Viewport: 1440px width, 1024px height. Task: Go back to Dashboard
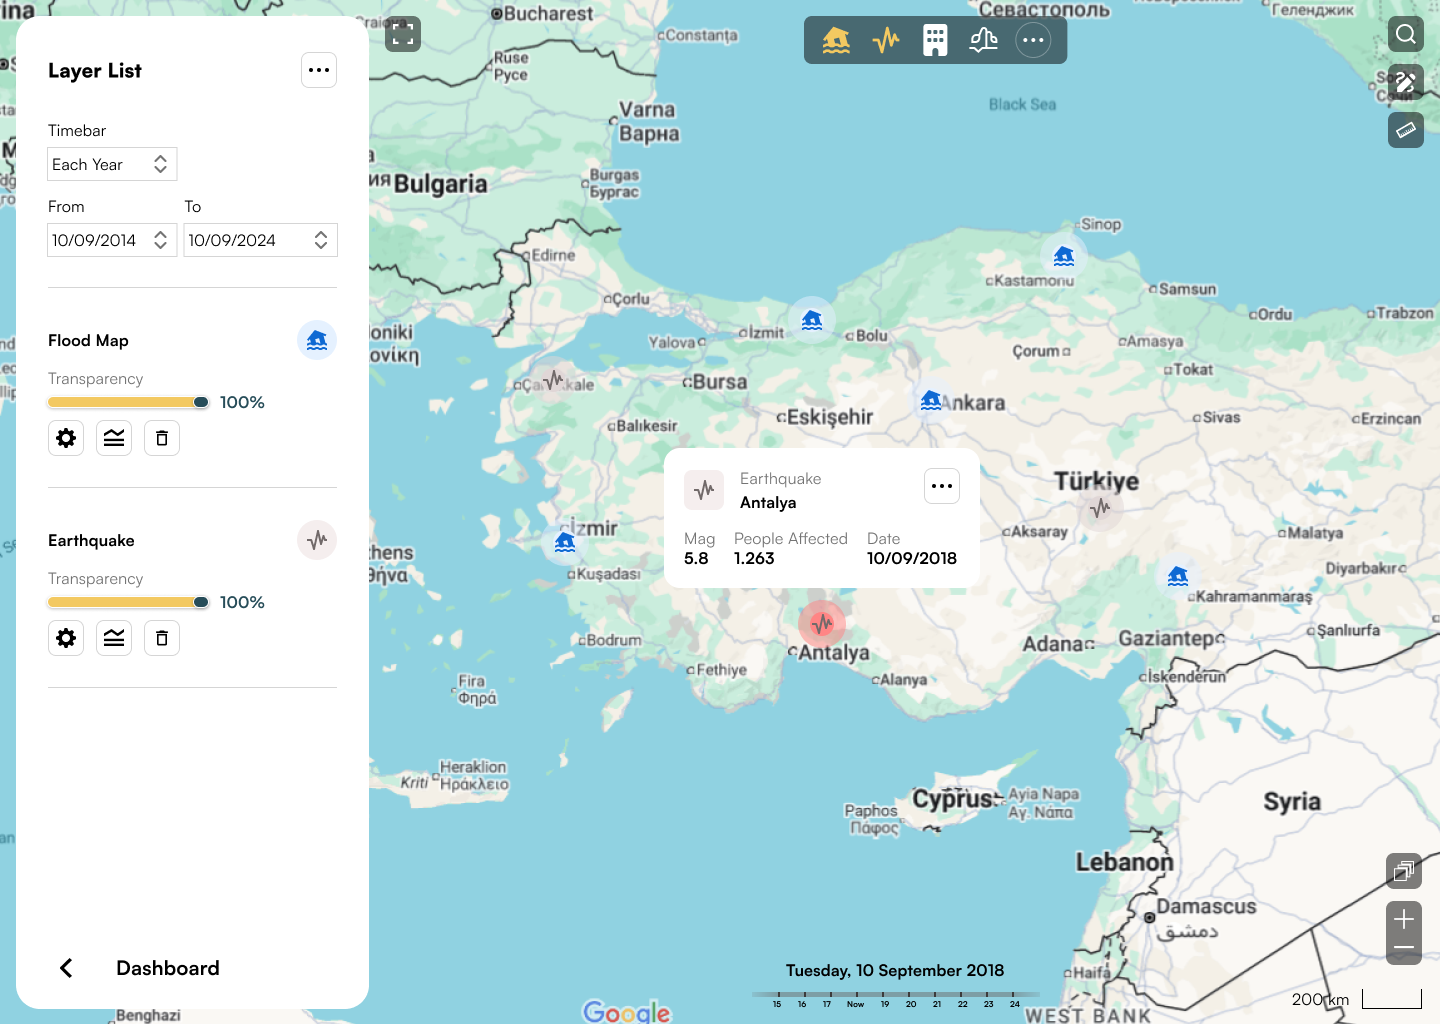(x=168, y=968)
